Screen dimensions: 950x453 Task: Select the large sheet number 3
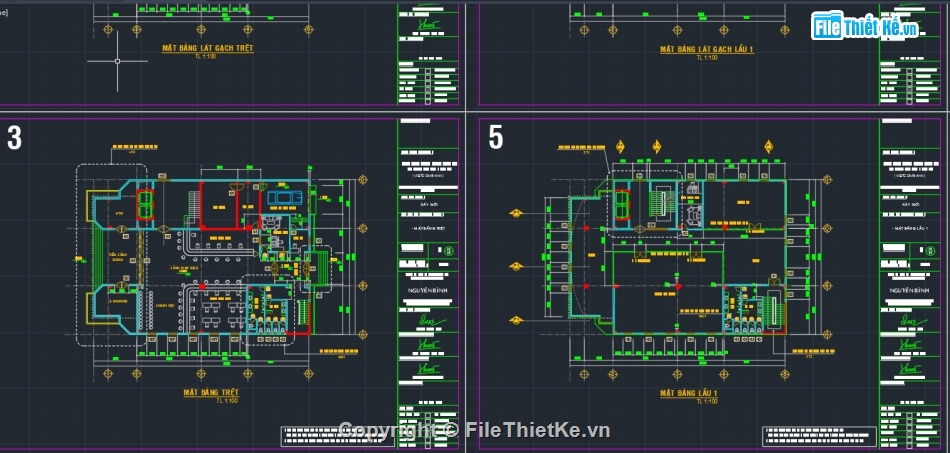[x=15, y=138]
